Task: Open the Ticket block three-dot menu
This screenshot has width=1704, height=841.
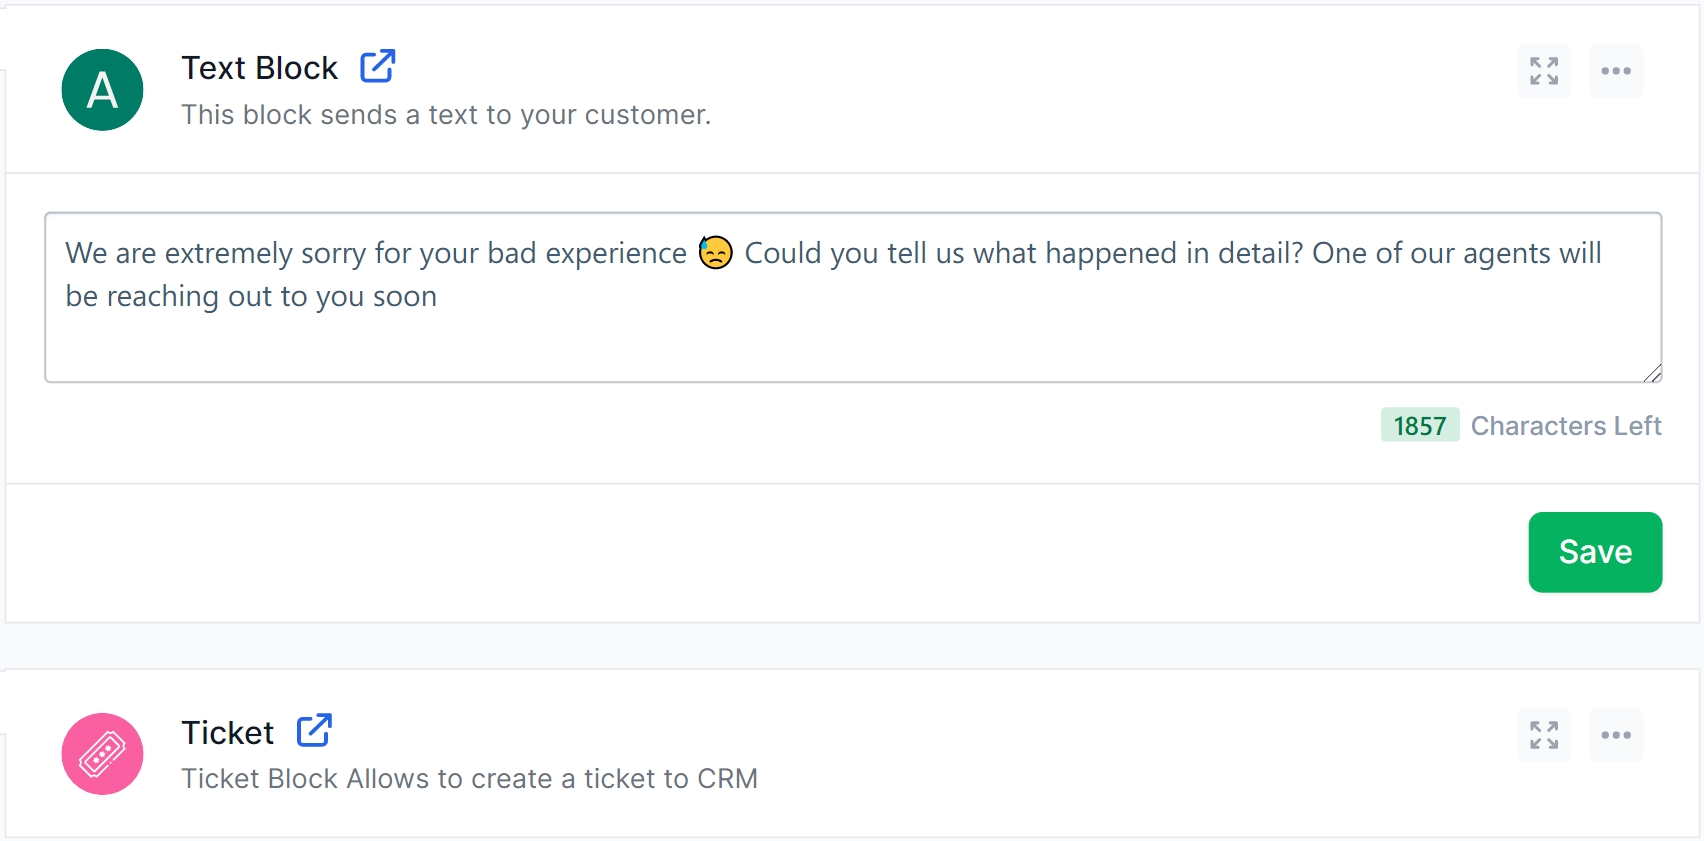Action: click(x=1616, y=735)
